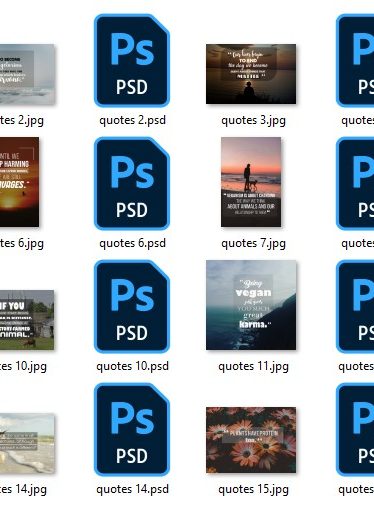Select the cut-off PSD icon right of quotes 11.jpg
This screenshot has width=374, height=507.
click(355, 306)
